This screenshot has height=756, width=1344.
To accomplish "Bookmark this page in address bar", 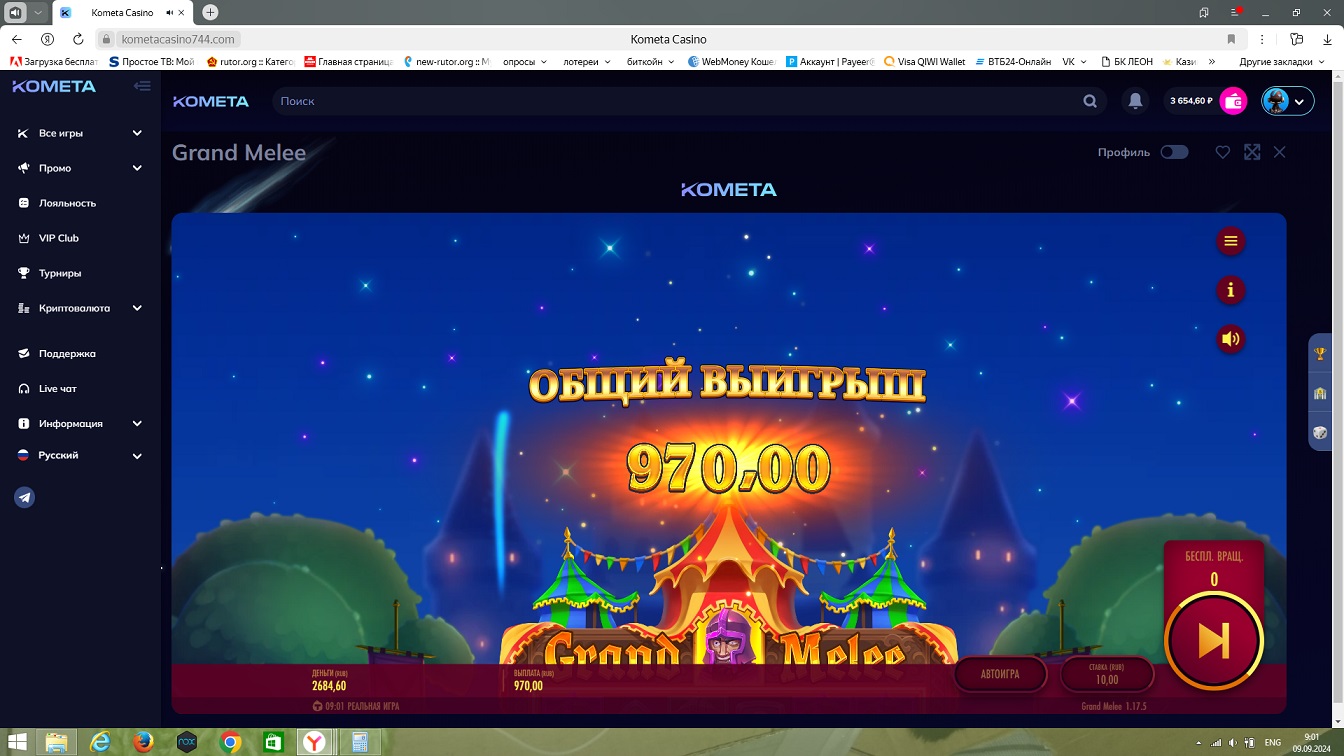I will click(1231, 39).
